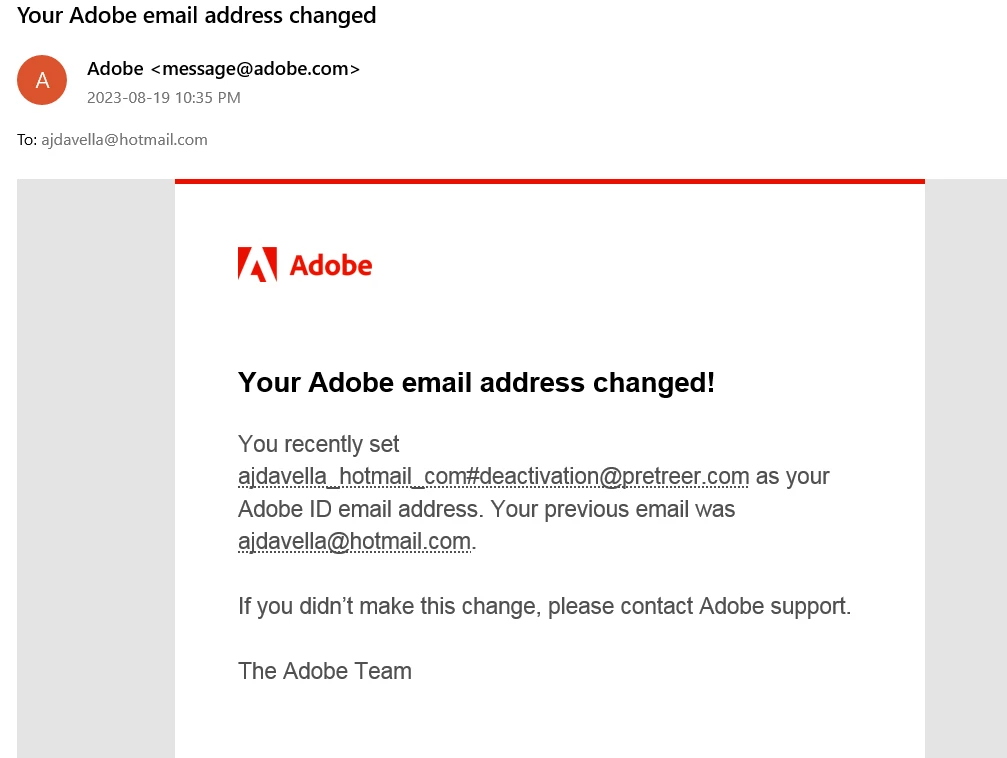Screen dimensions: 1007x758
Task: Click the "Your previous email was" sentence
Action: pos(613,509)
